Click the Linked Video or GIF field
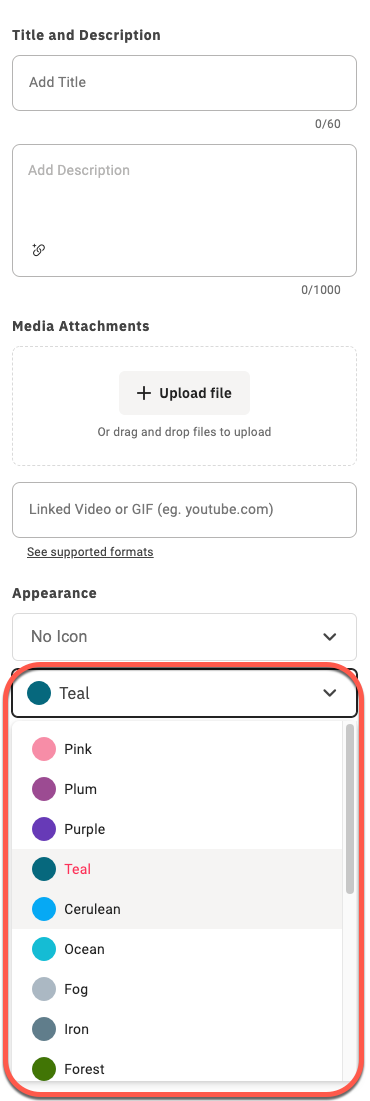 point(184,510)
